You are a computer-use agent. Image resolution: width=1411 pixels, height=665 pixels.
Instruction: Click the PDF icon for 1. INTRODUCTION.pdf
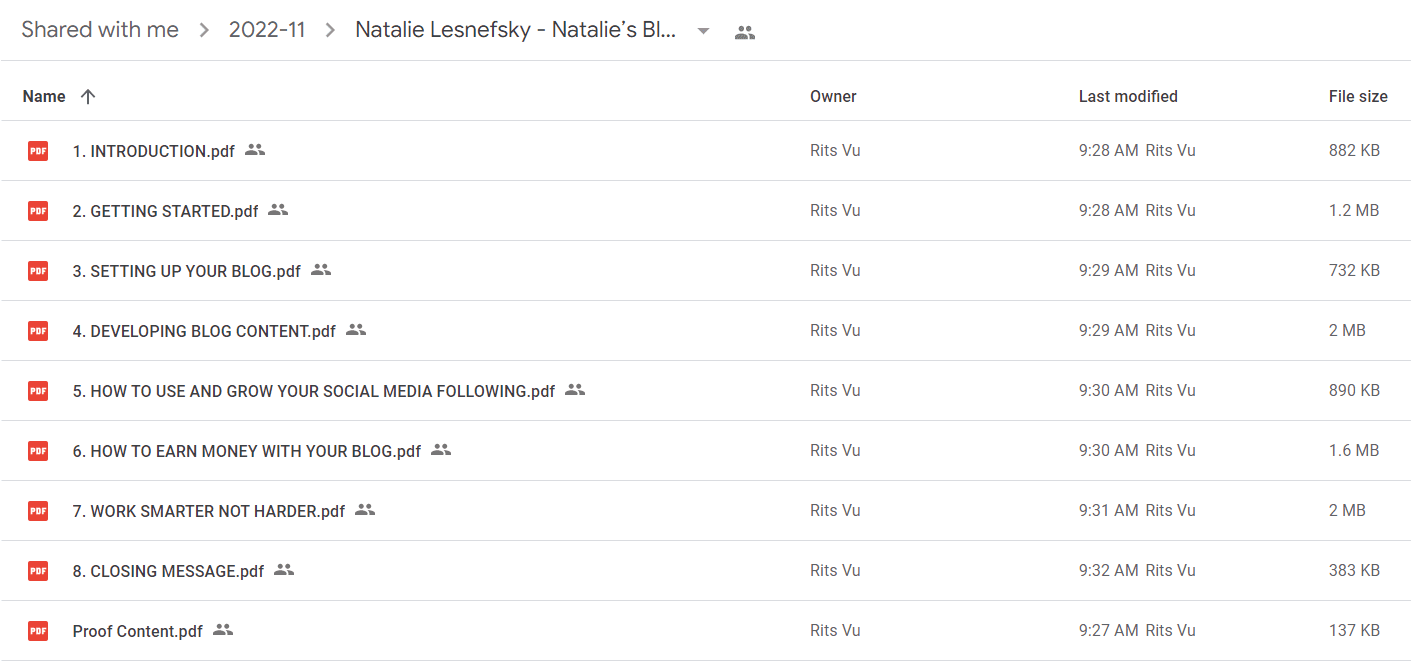click(38, 151)
